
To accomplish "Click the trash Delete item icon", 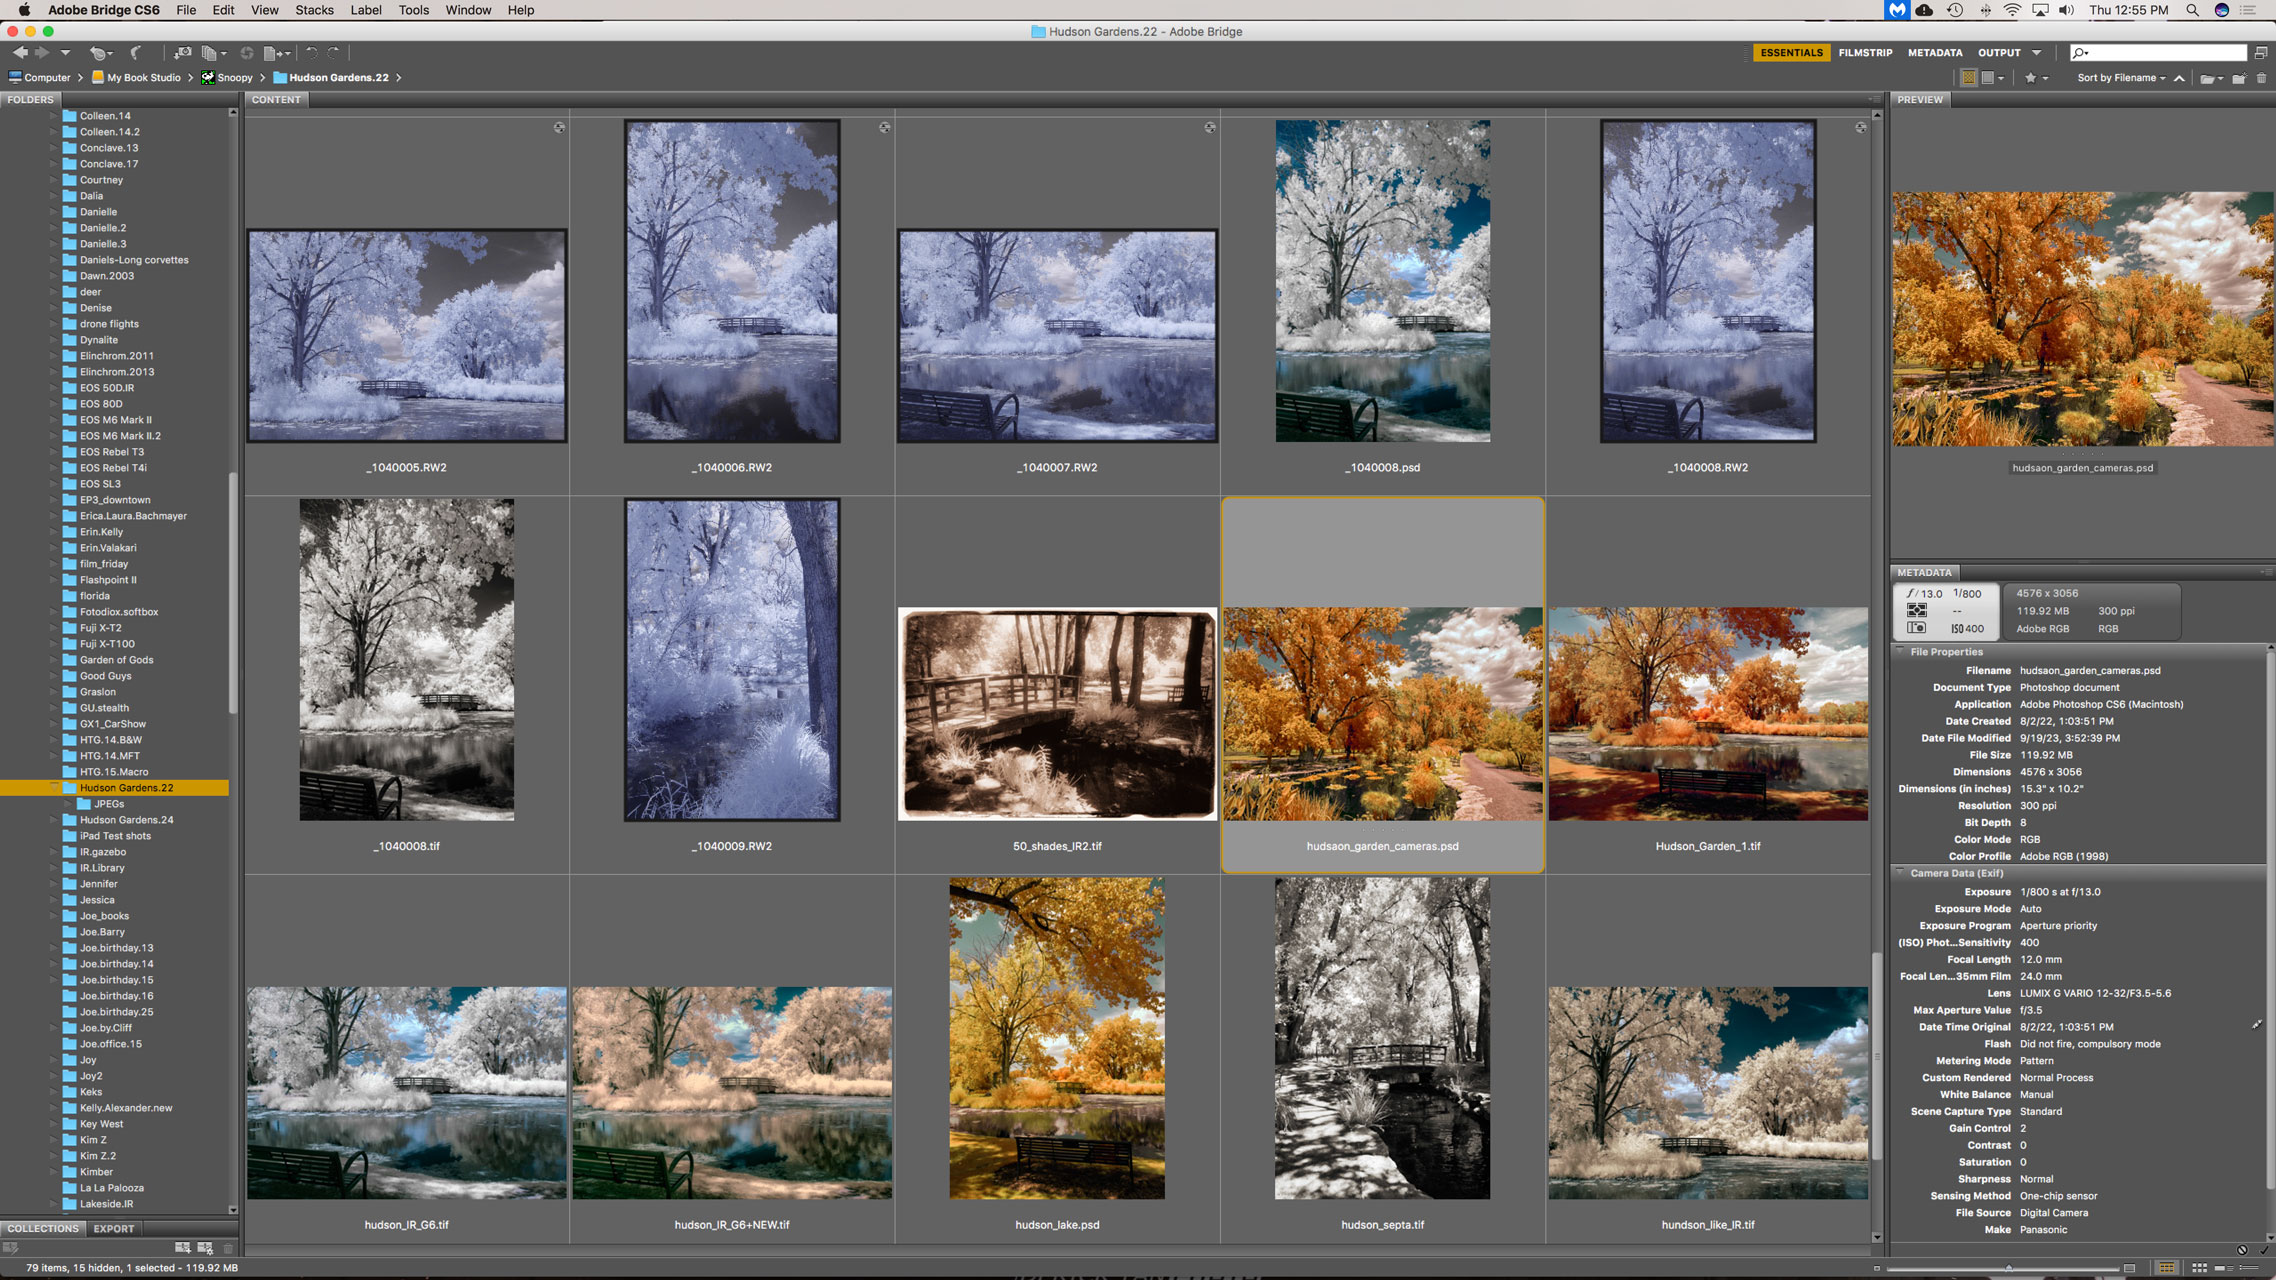I will coord(2261,78).
